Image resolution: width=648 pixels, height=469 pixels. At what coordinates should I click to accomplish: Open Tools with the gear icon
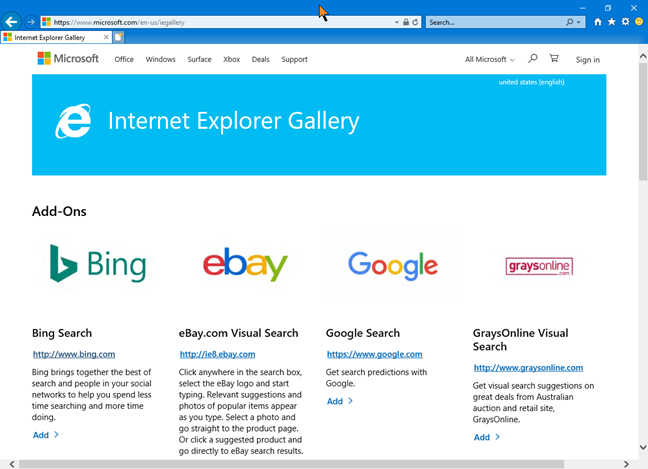tap(625, 21)
